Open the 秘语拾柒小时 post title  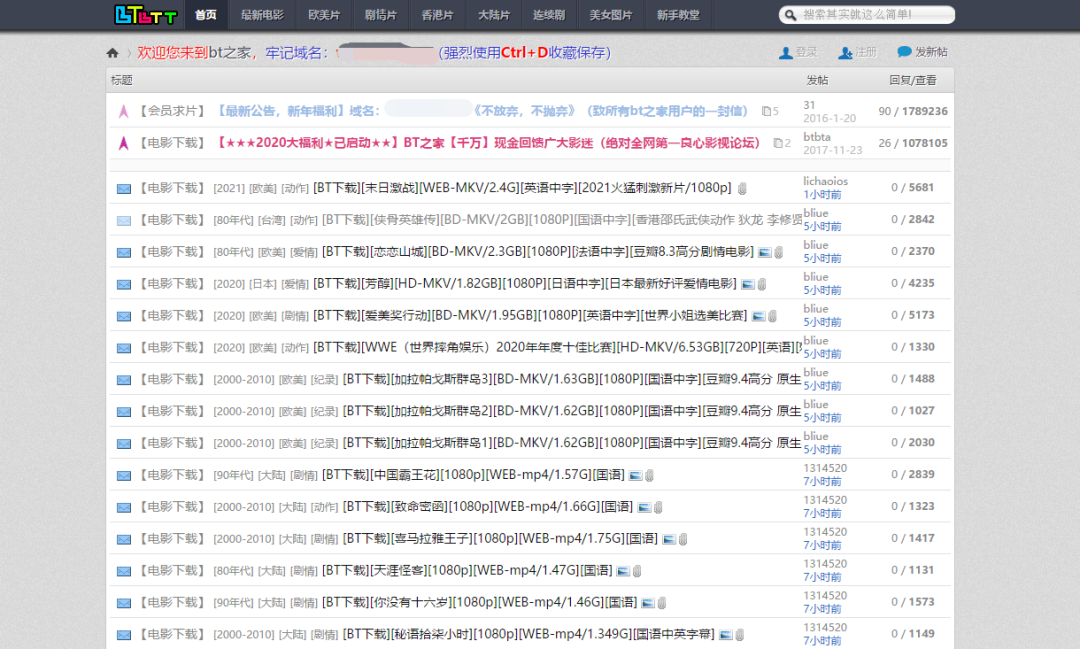(528, 635)
